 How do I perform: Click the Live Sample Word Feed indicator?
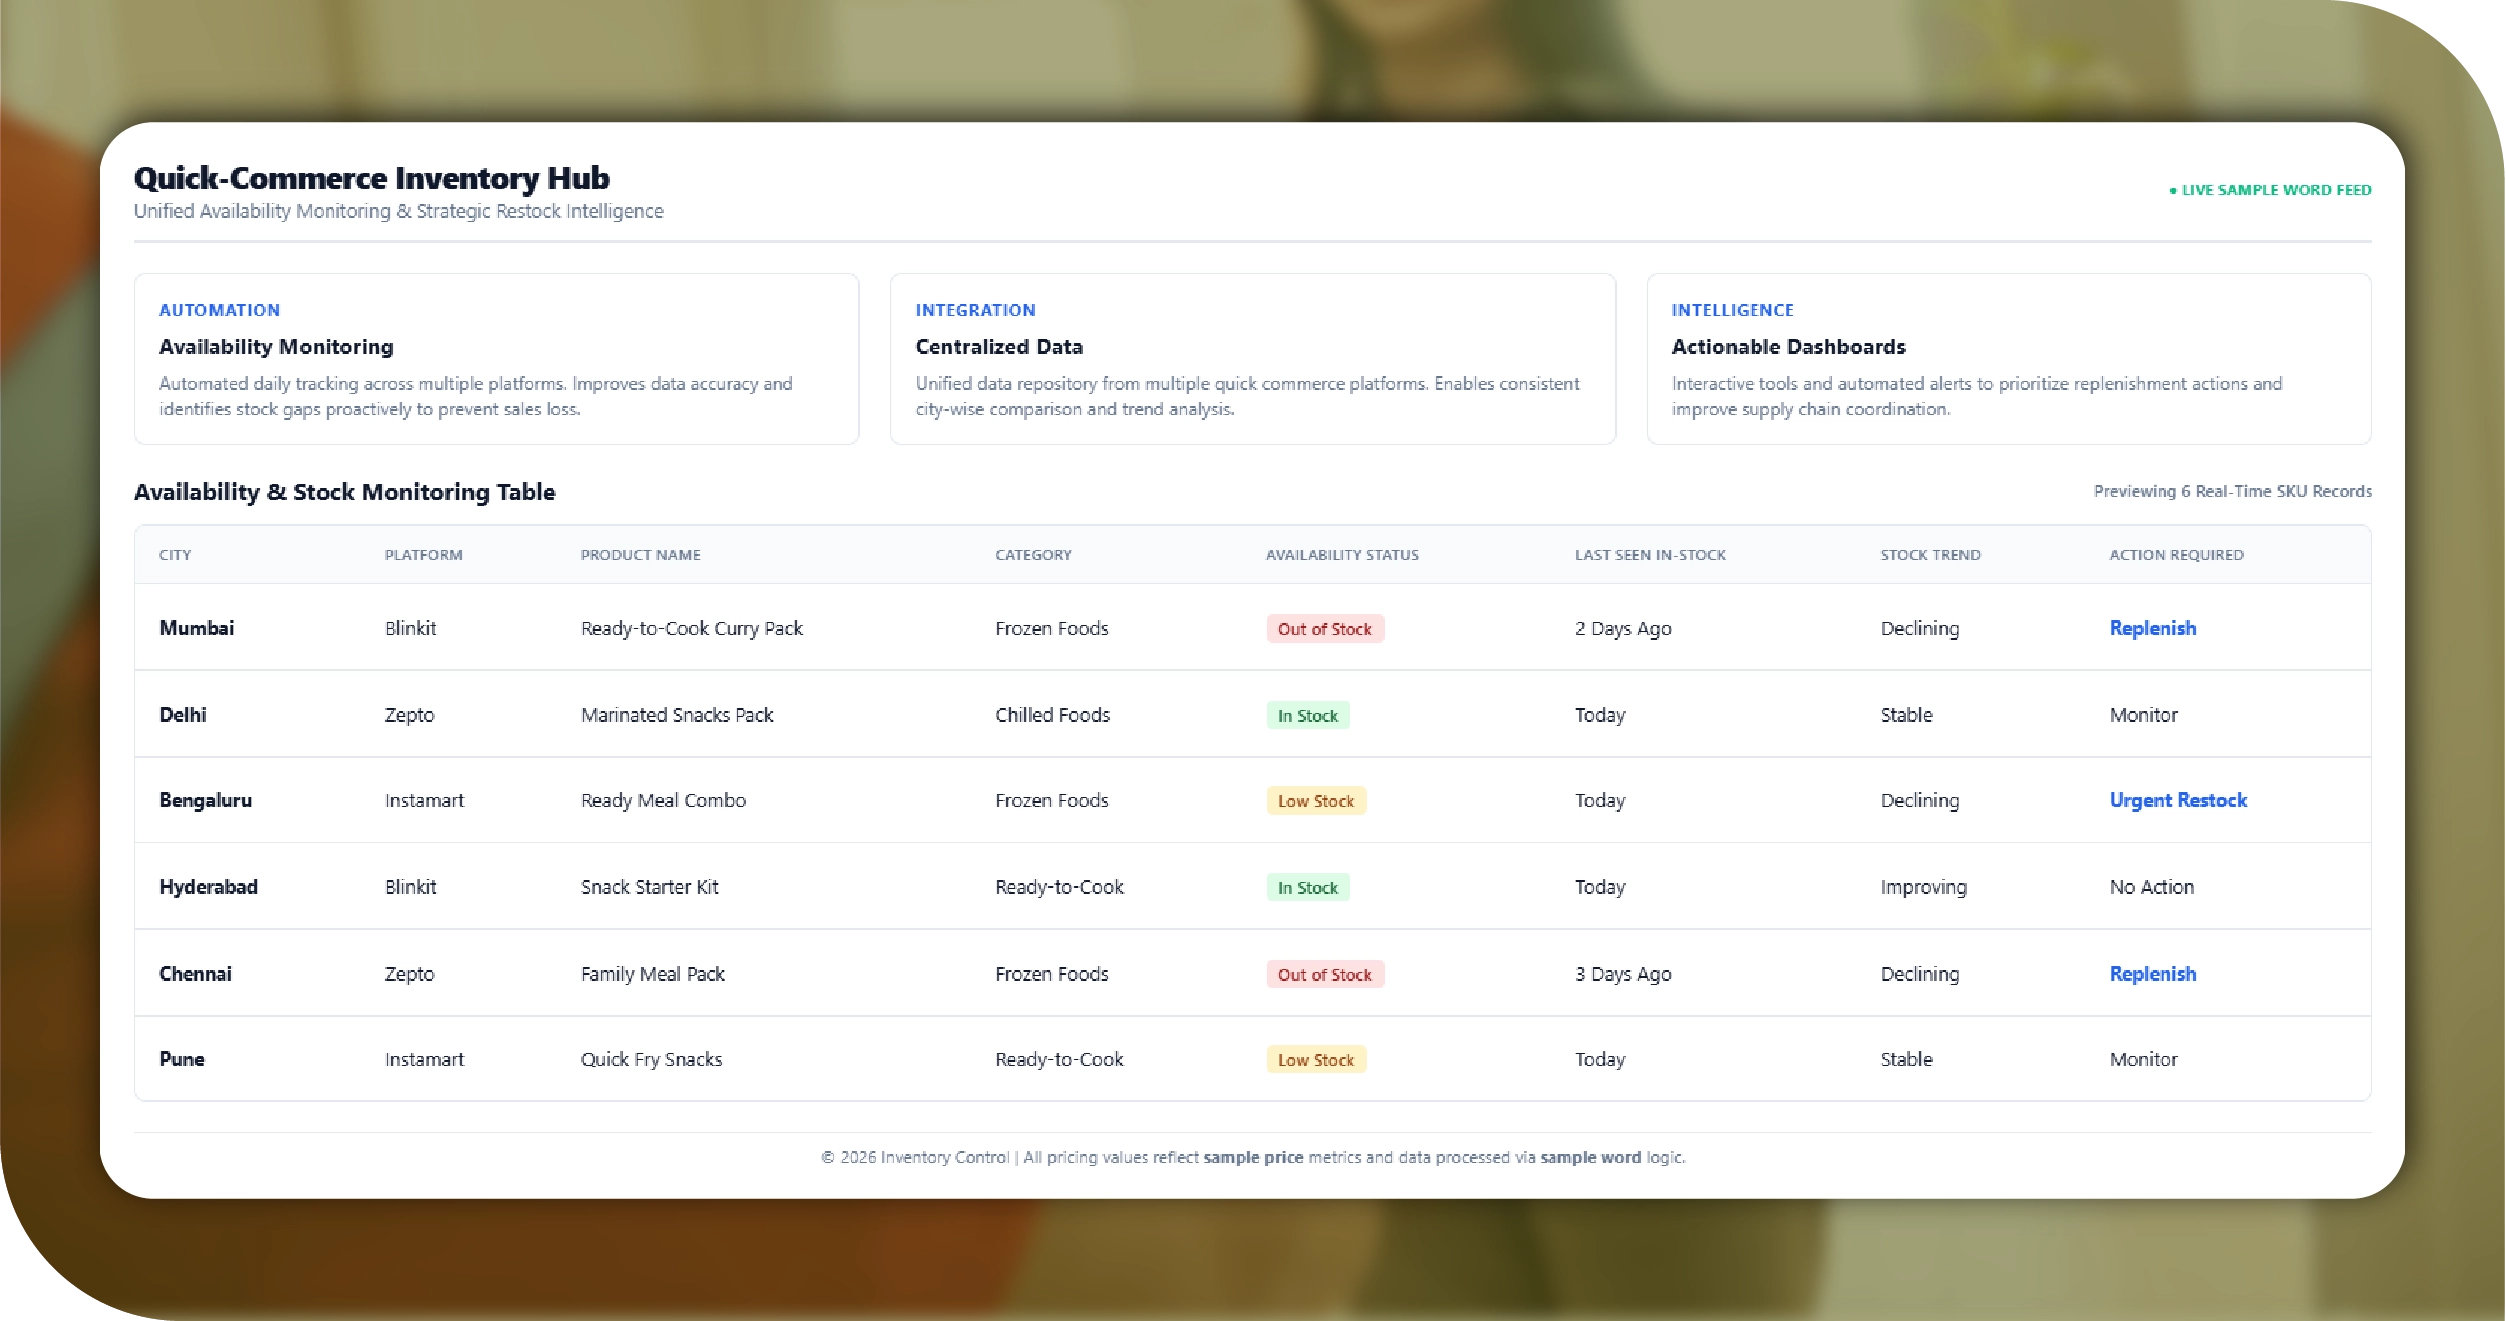coord(2270,190)
